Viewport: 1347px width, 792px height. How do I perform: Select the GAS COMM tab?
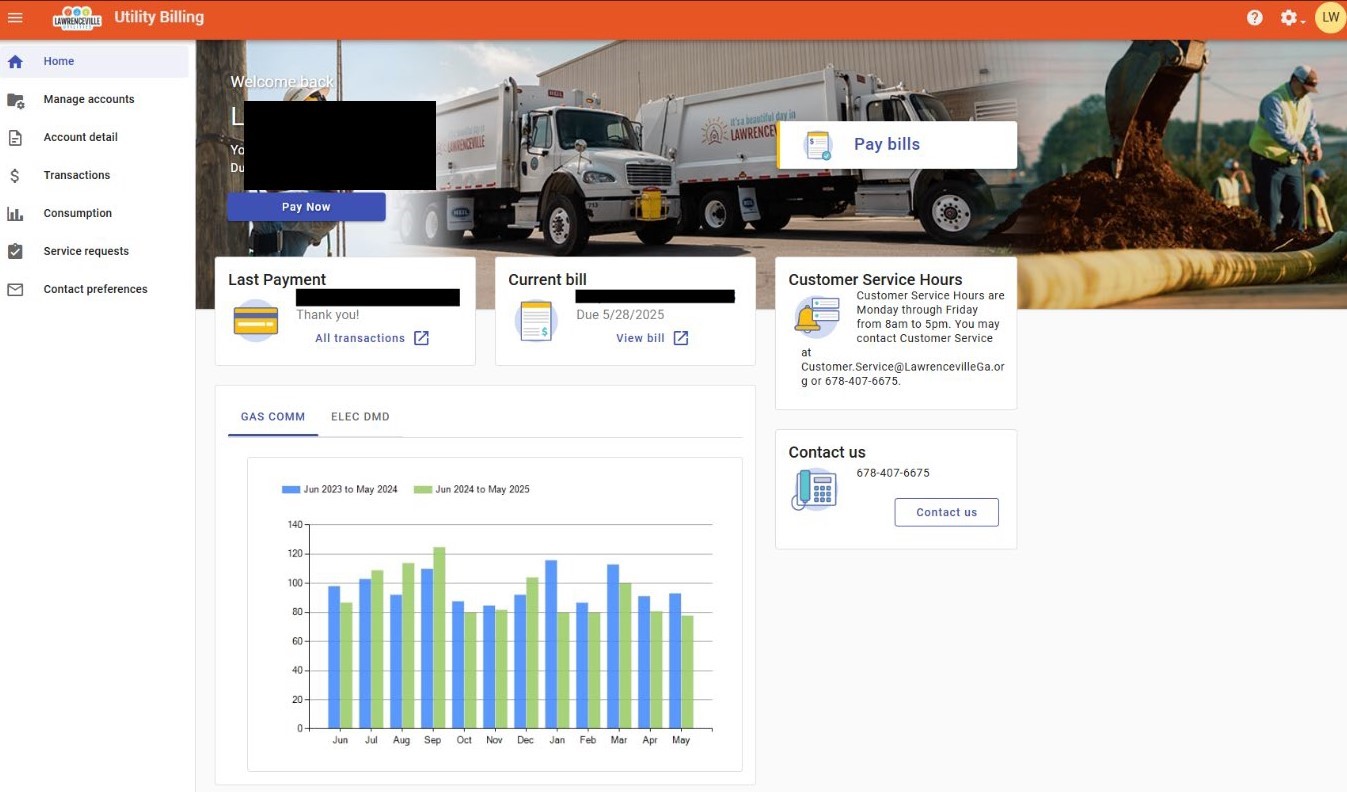272,416
